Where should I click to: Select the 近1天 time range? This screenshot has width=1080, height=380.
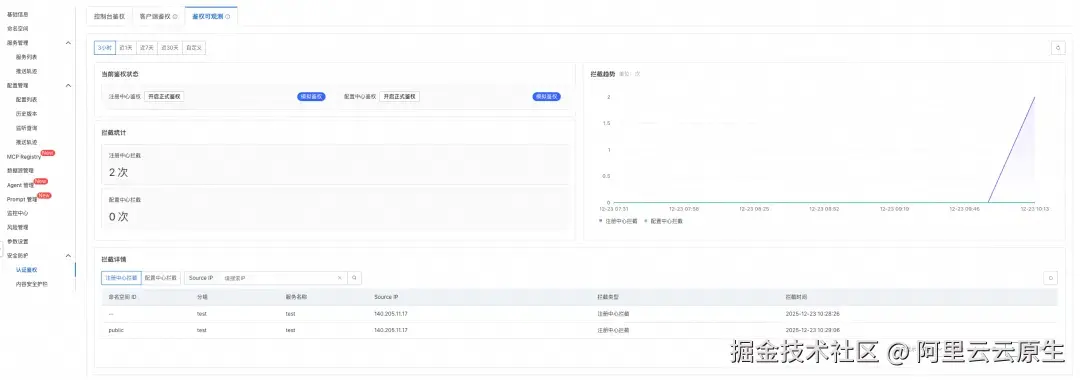pos(125,48)
